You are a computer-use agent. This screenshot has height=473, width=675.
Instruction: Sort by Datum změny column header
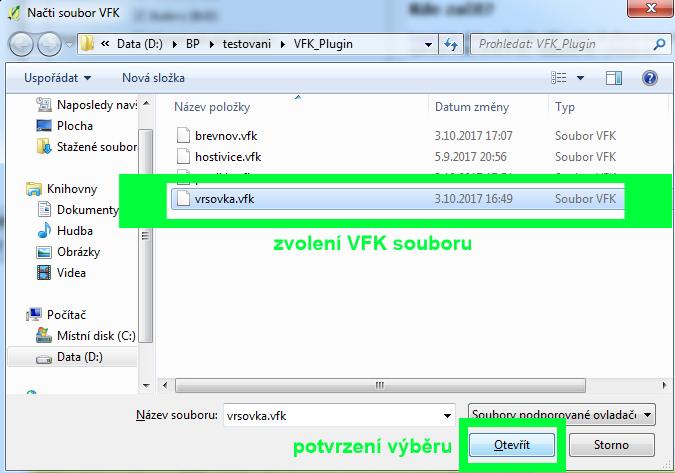[472, 107]
